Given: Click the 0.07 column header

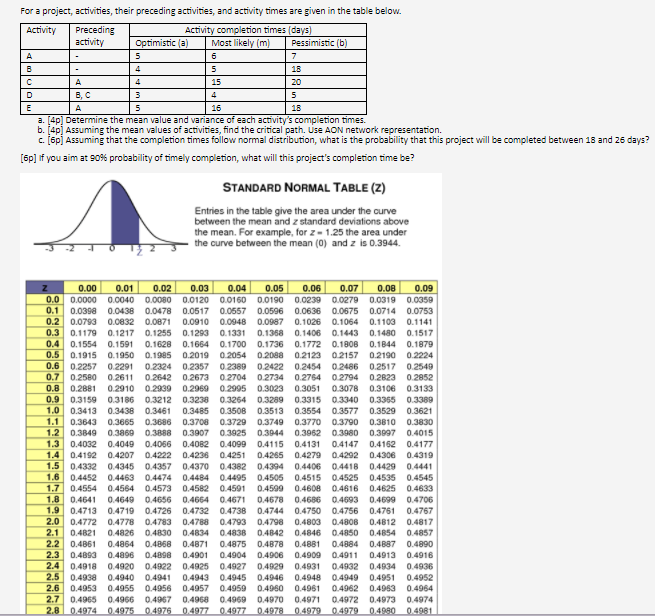Looking at the screenshot, I should pyautogui.click(x=344, y=288).
